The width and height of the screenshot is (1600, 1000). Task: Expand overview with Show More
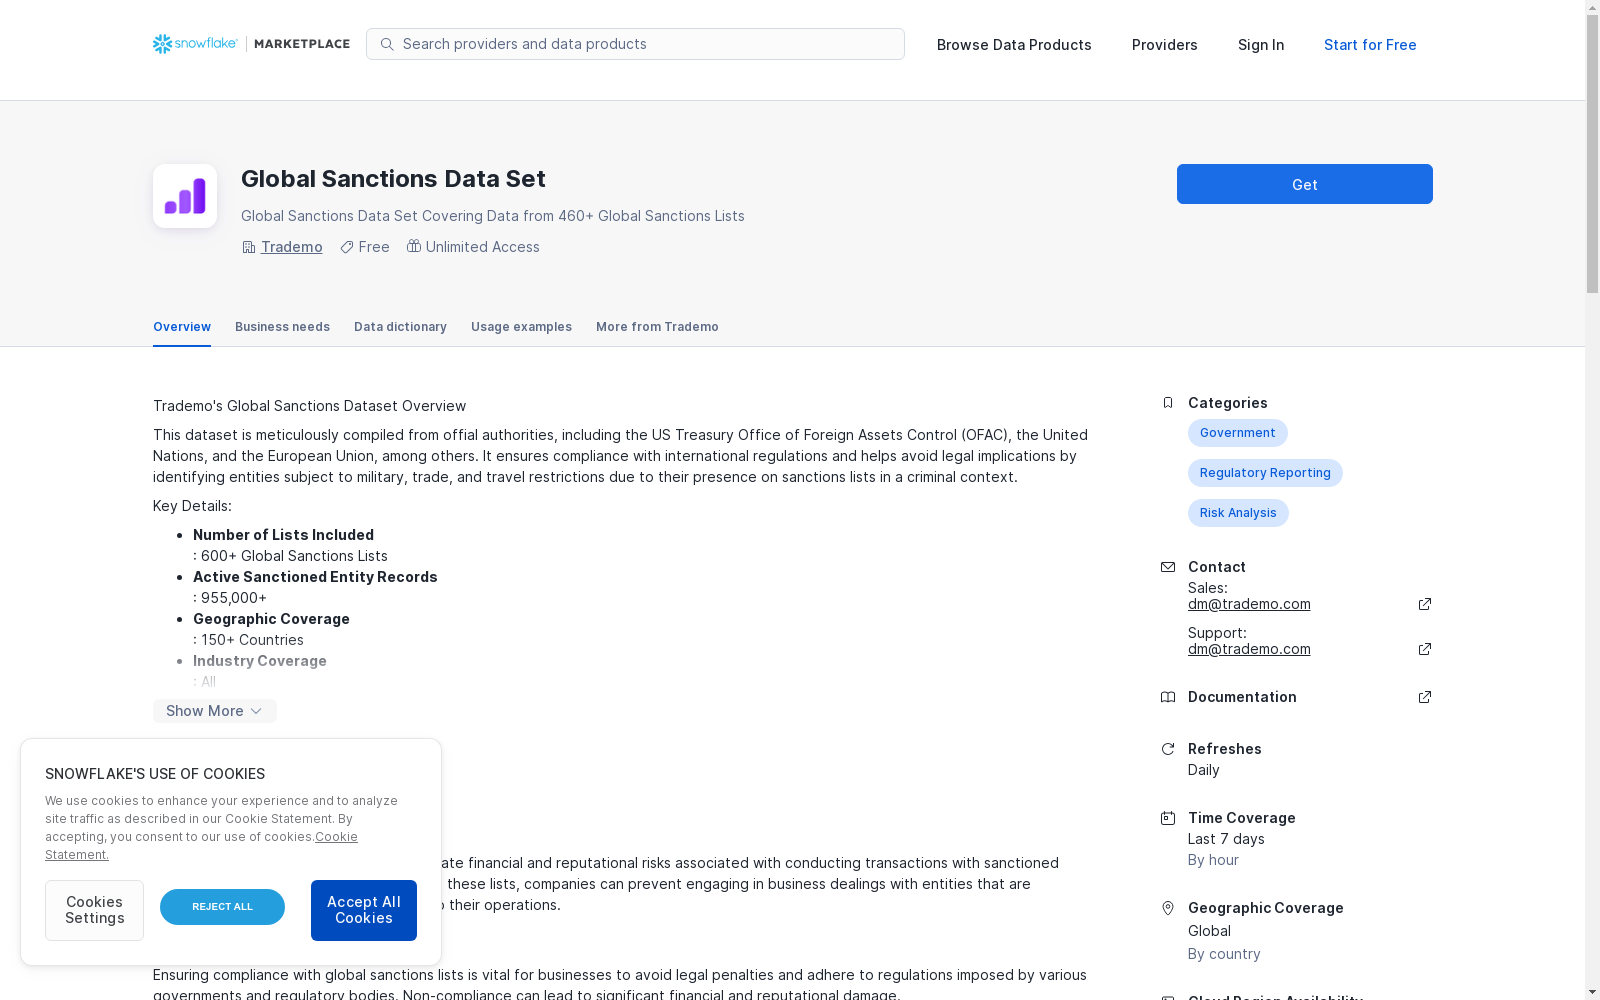pos(214,711)
